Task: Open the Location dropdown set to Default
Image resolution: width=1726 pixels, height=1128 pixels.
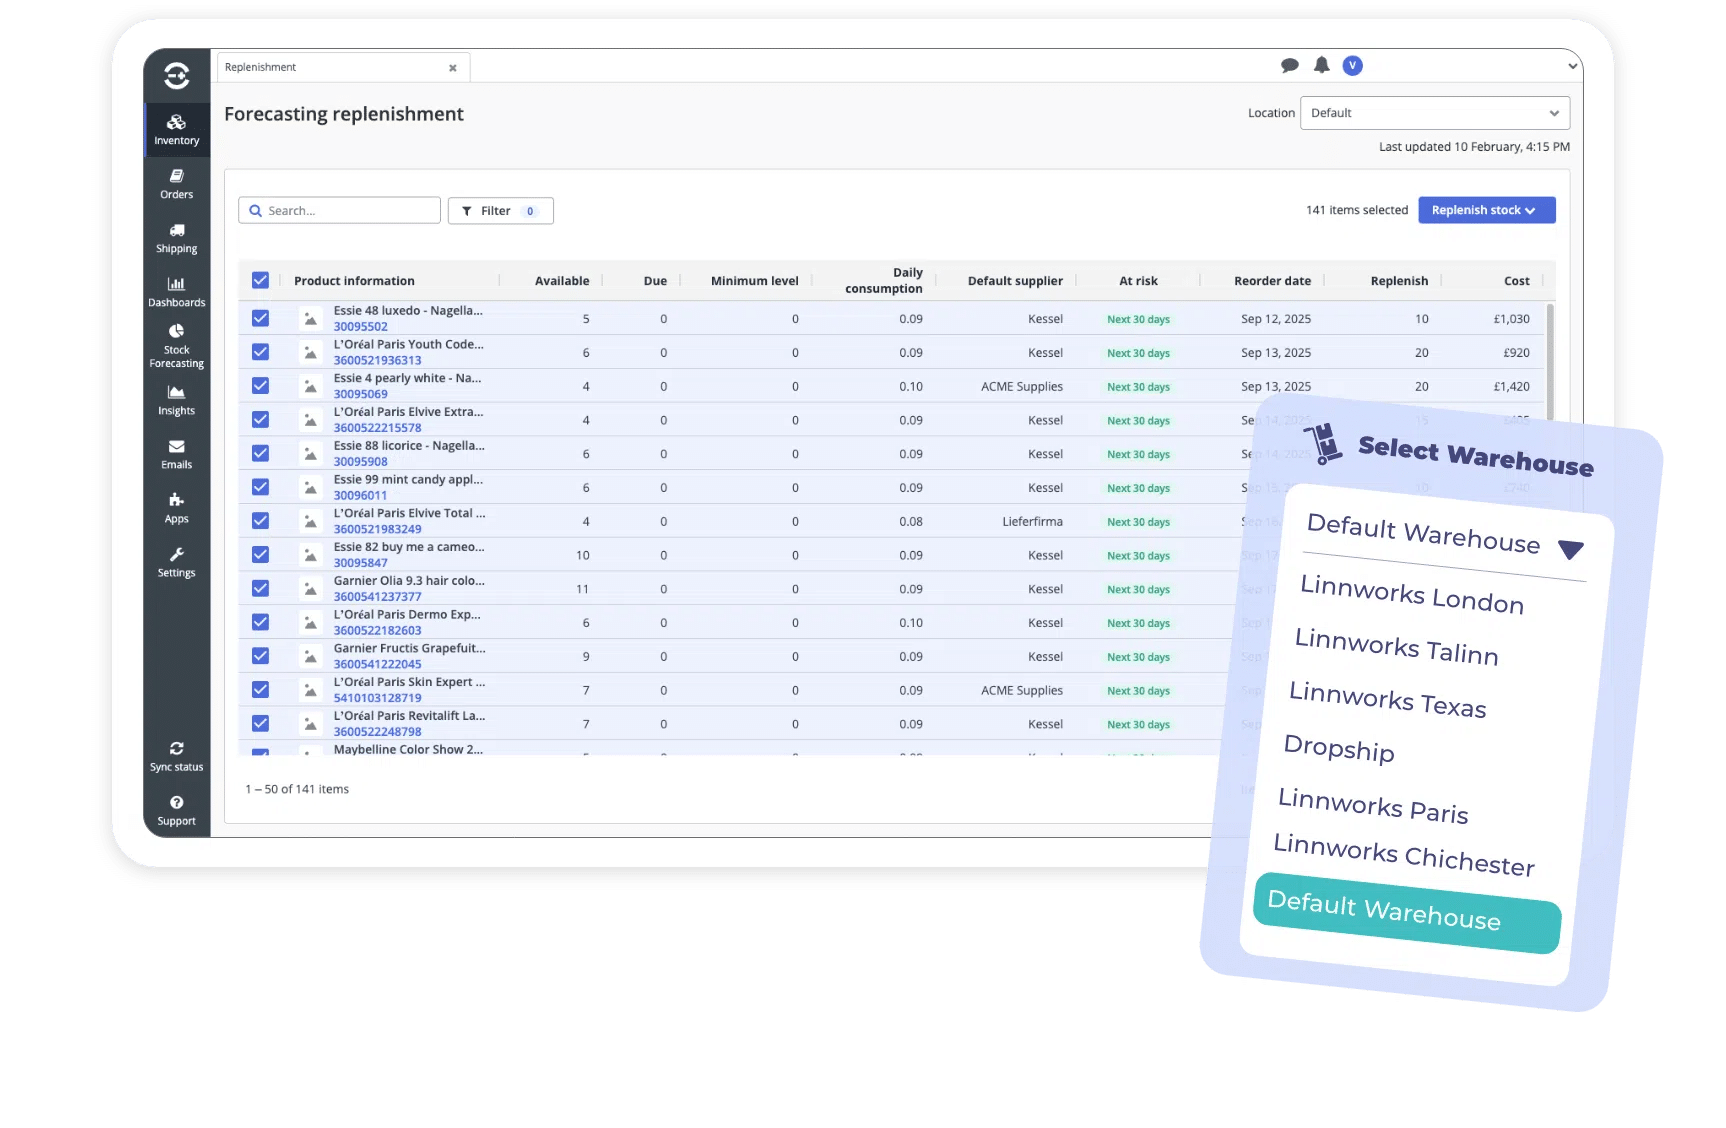Action: 1434,113
